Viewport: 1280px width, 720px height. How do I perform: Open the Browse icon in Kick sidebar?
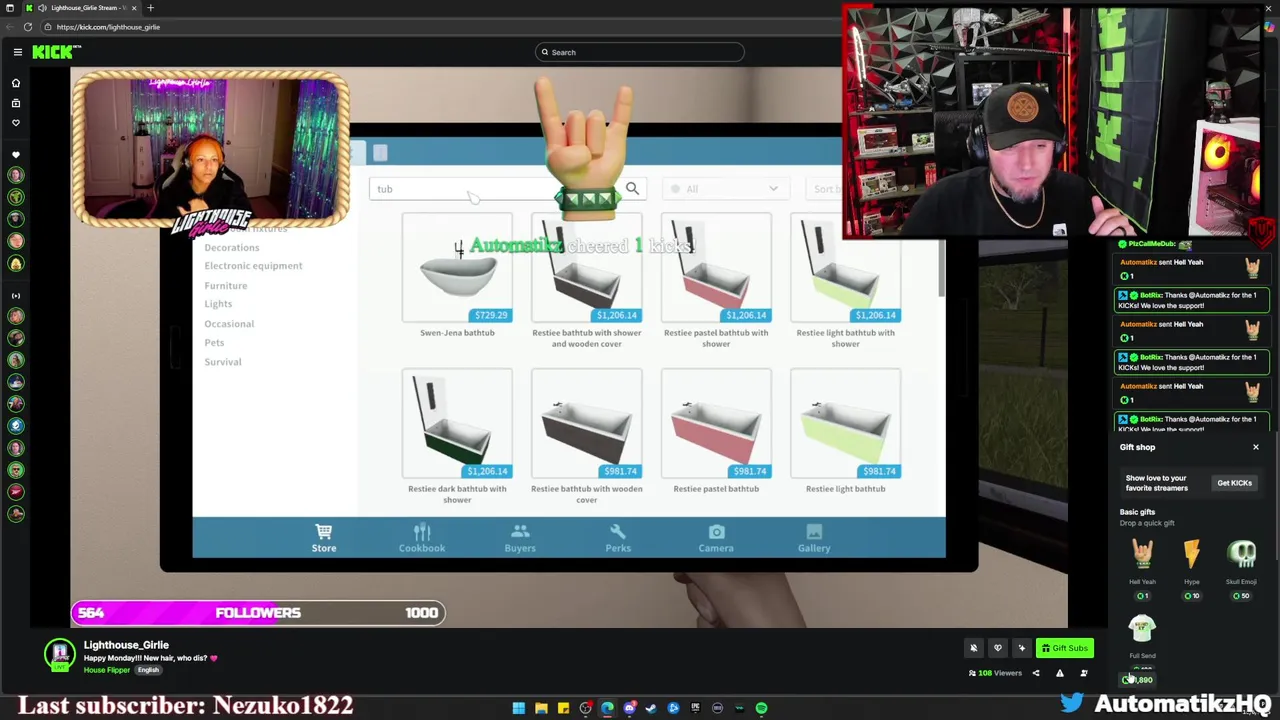(x=16, y=103)
